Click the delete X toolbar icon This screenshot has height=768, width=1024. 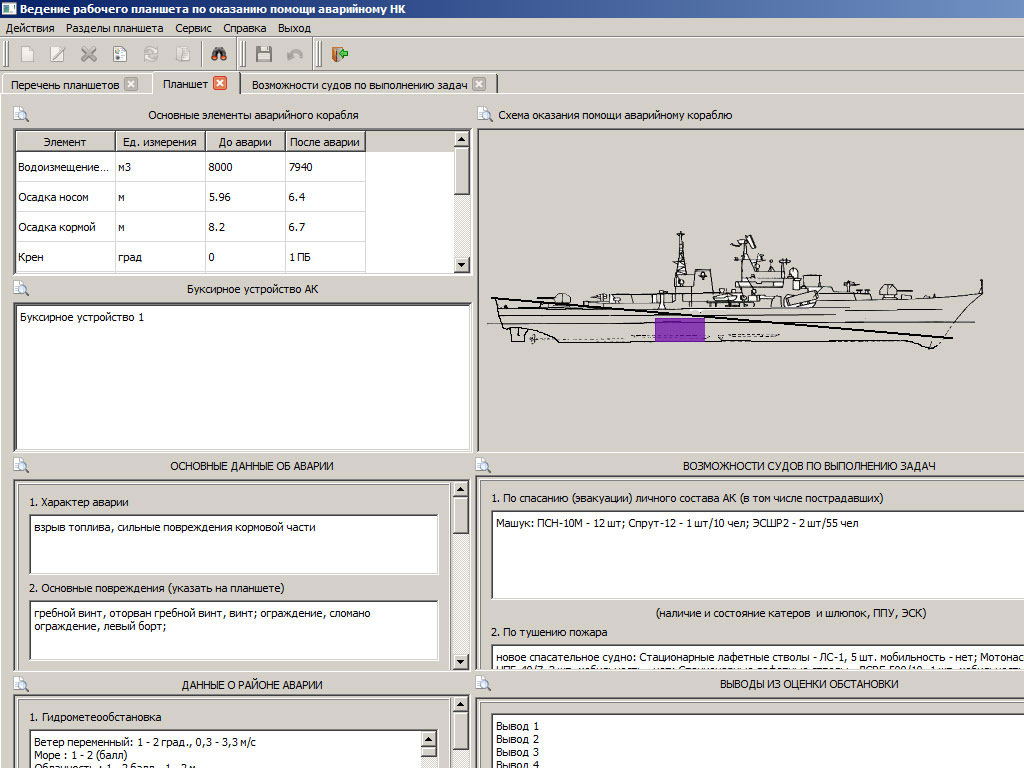click(89, 54)
